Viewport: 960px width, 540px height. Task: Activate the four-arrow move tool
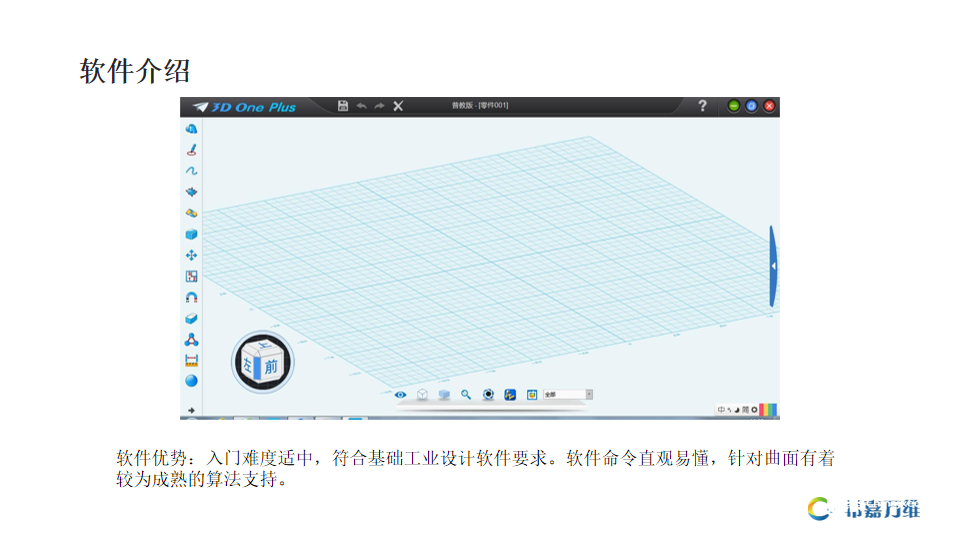(191, 255)
